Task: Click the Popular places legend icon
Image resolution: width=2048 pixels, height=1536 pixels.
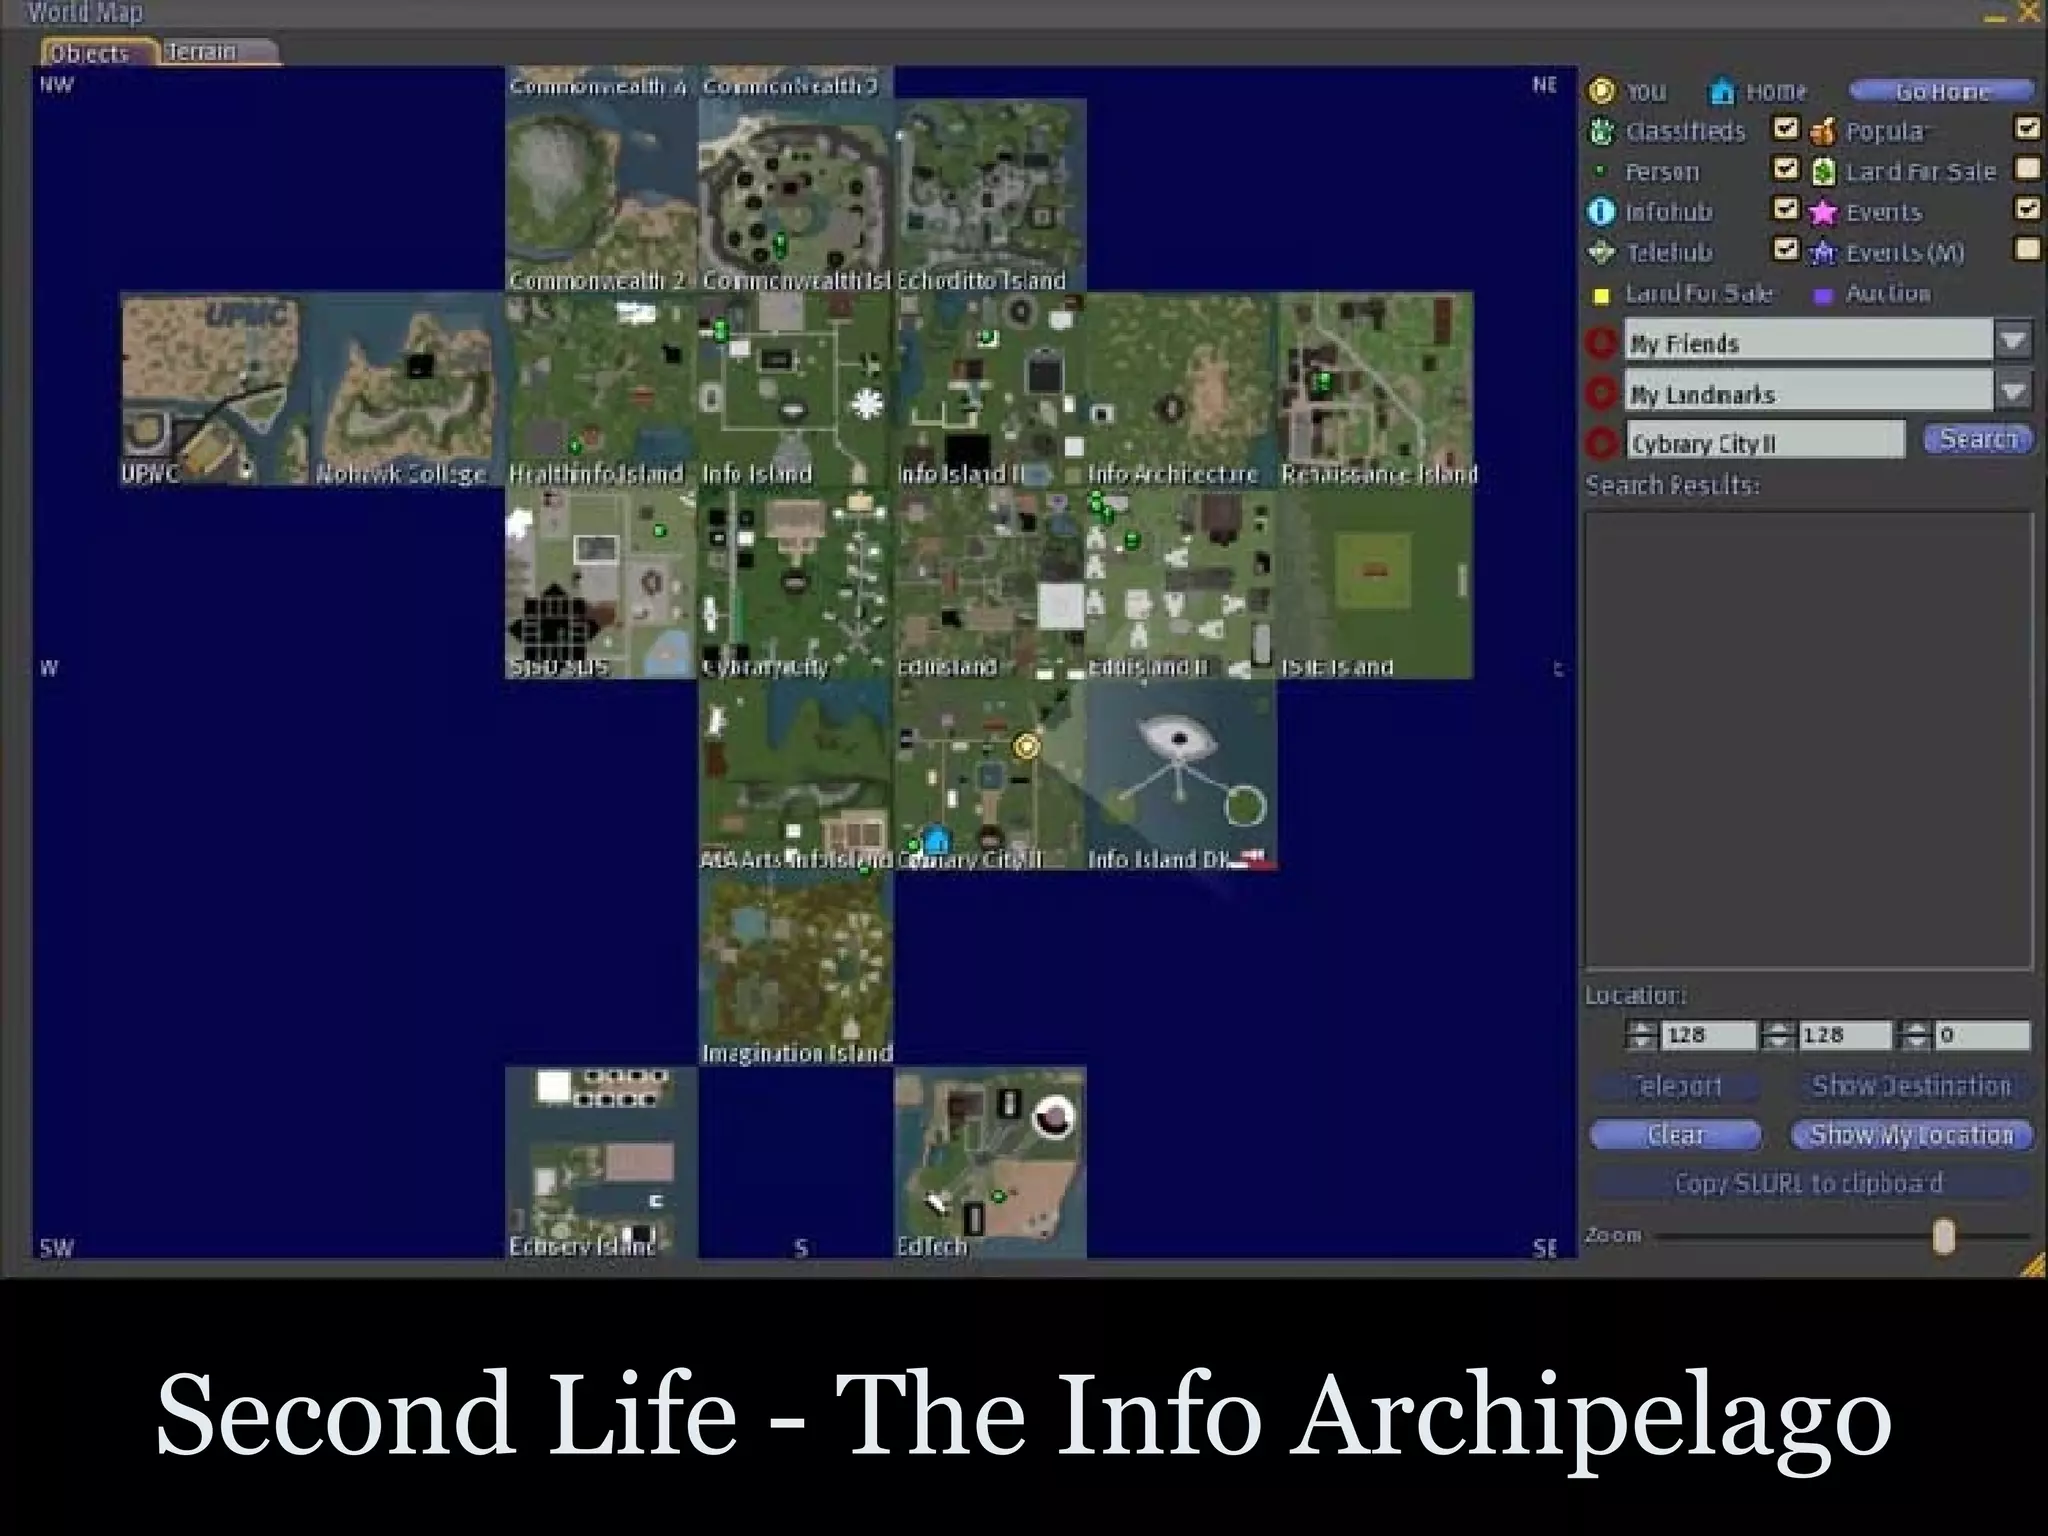Action: click(1824, 131)
